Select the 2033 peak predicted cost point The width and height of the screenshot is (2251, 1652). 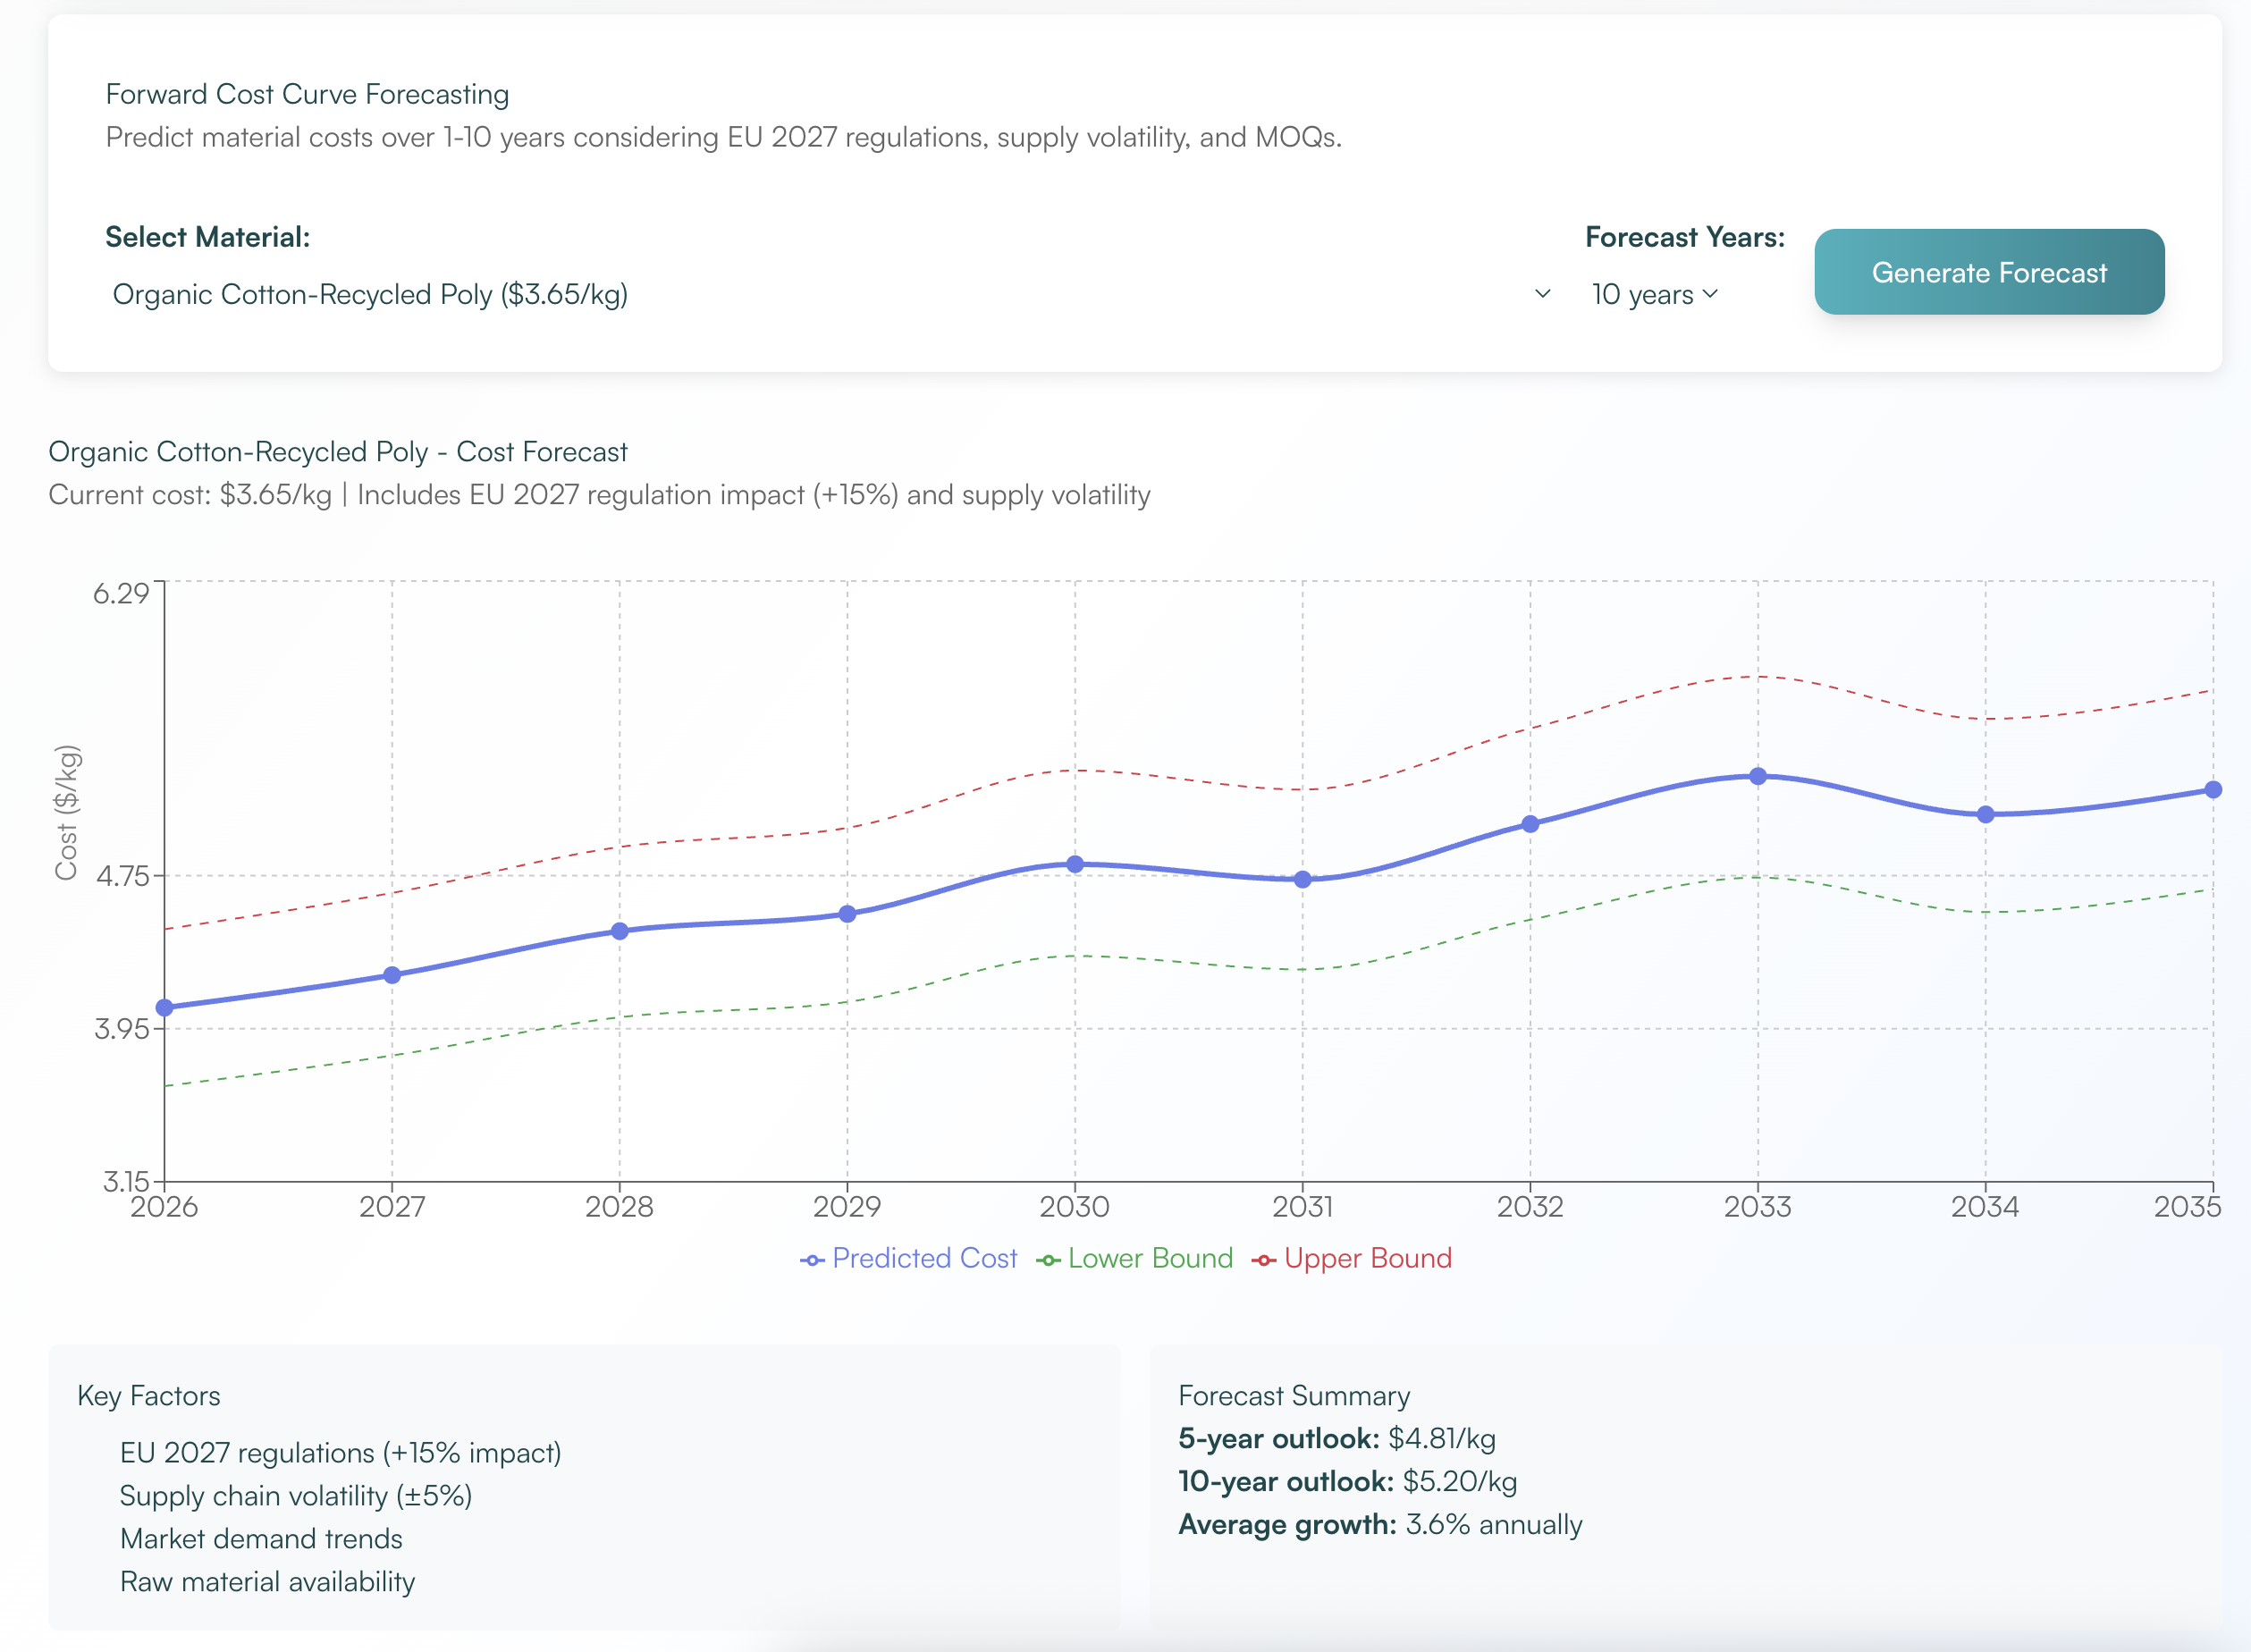1758,776
